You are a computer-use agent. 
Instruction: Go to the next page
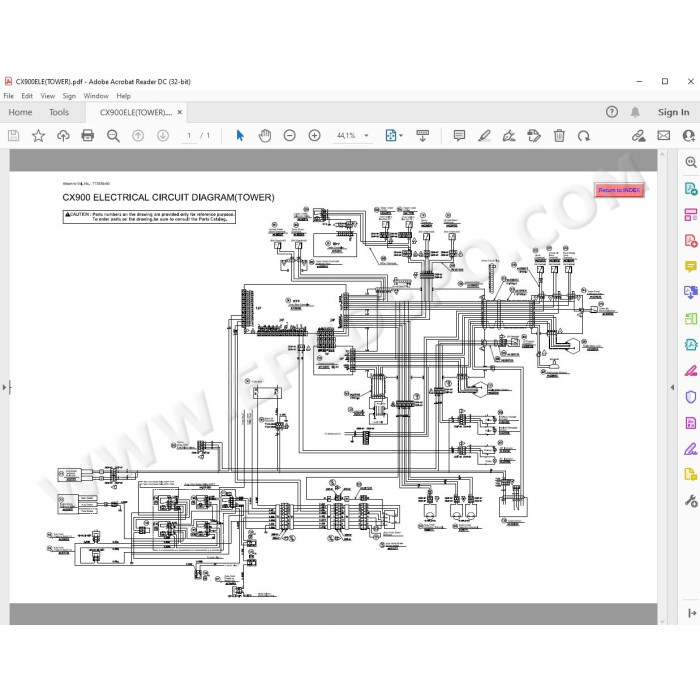pos(163,135)
